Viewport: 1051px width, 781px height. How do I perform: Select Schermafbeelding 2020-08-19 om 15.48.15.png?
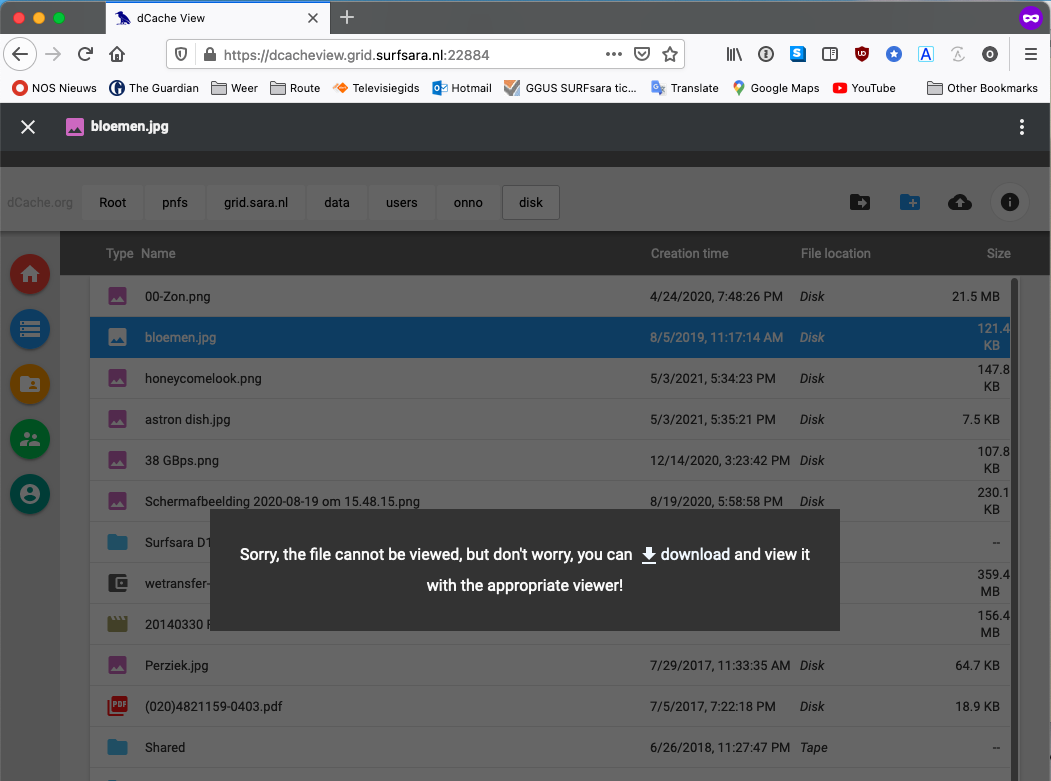coord(550,501)
